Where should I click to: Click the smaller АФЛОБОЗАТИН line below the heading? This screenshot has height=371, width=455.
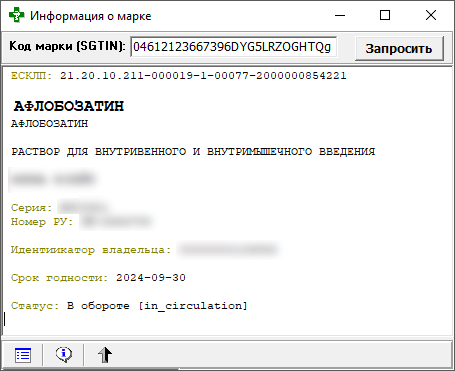tap(49, 124)
